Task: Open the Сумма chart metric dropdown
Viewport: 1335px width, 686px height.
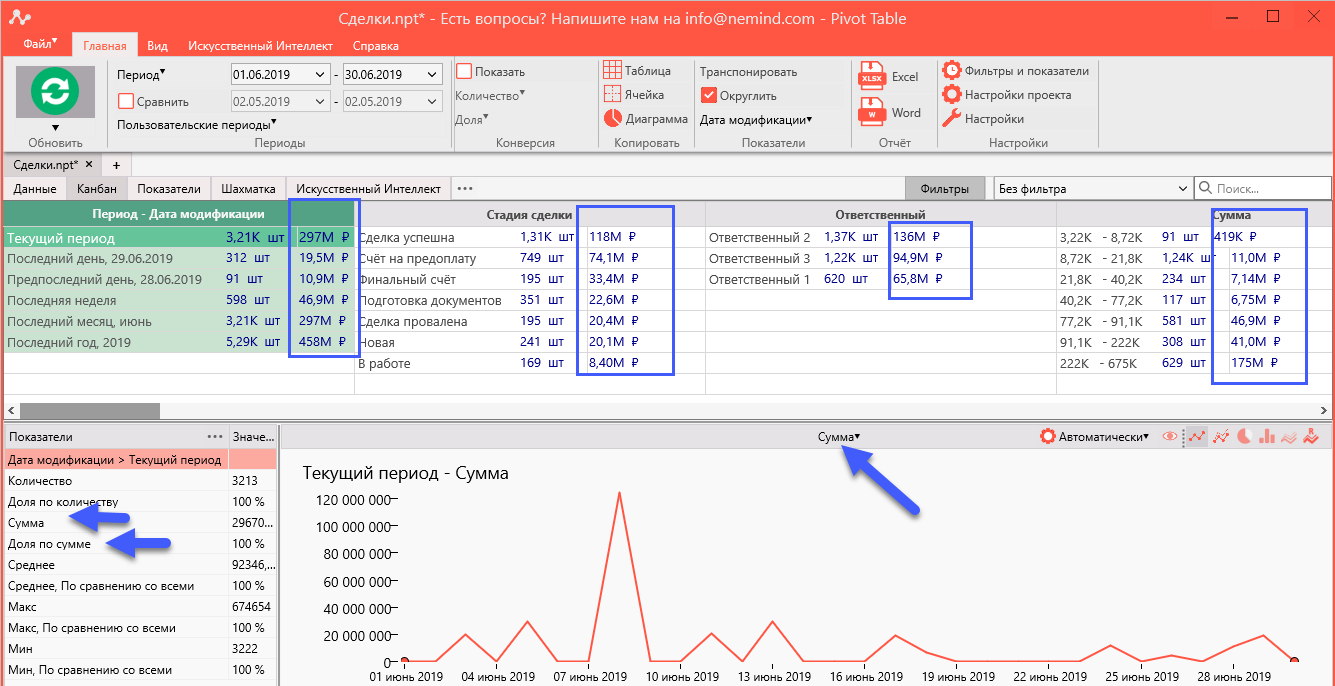Action: (838, 437)
